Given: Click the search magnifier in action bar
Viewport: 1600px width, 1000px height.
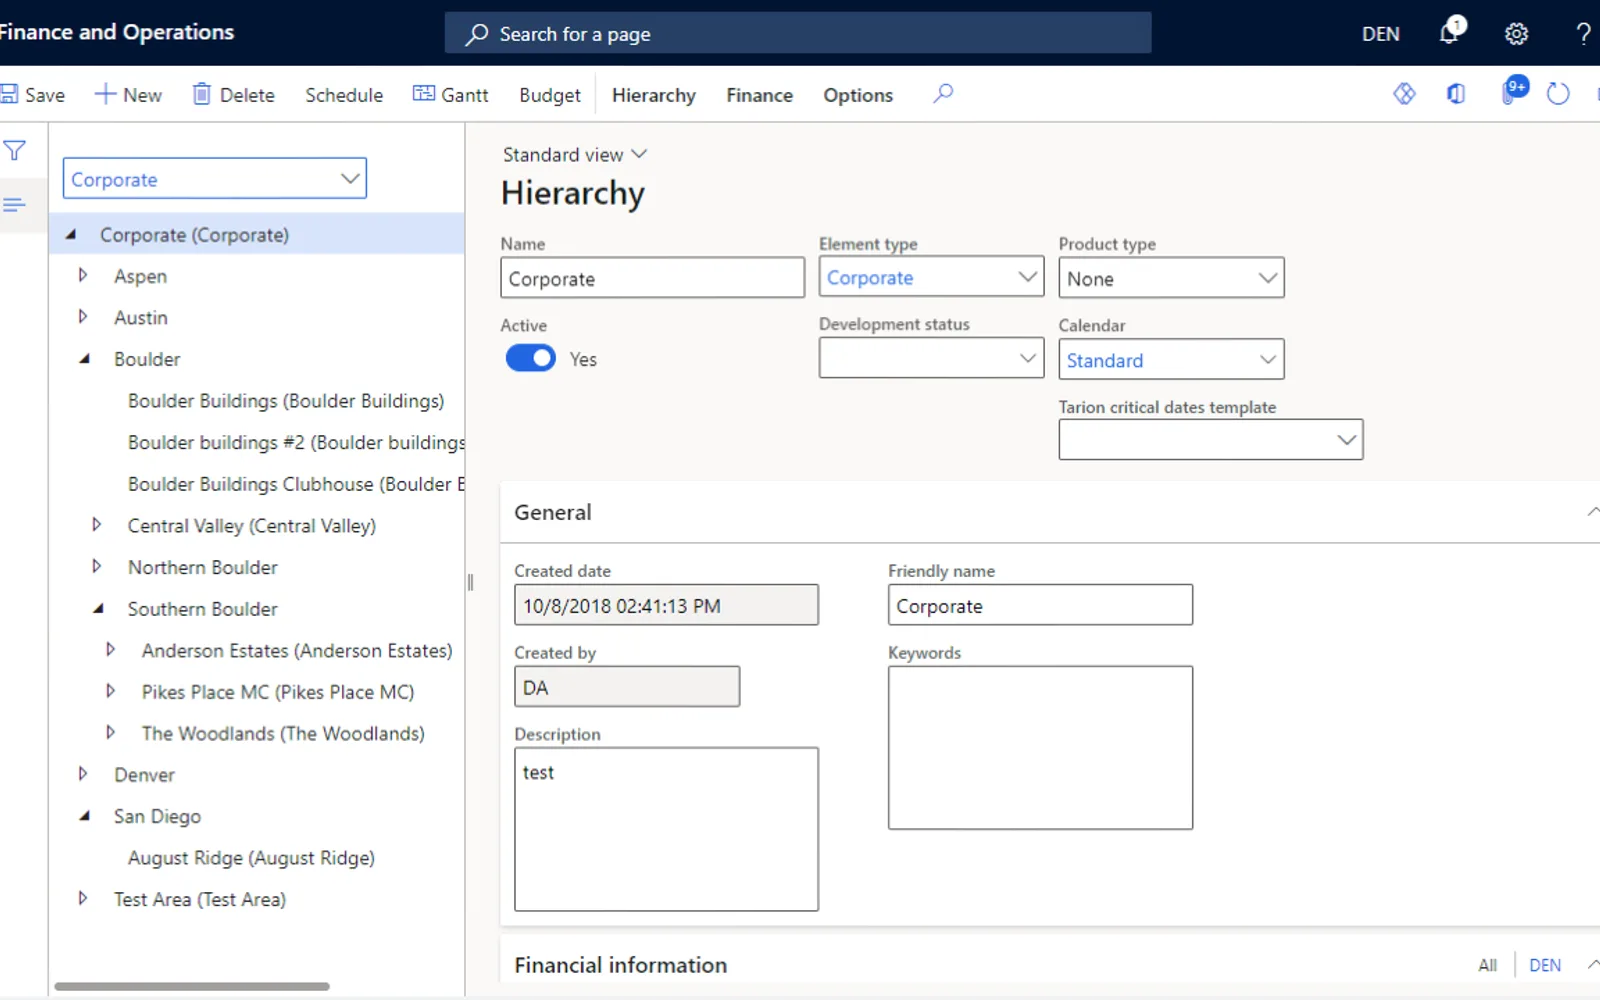Looking at the screenshot, I should click(943, 94).
